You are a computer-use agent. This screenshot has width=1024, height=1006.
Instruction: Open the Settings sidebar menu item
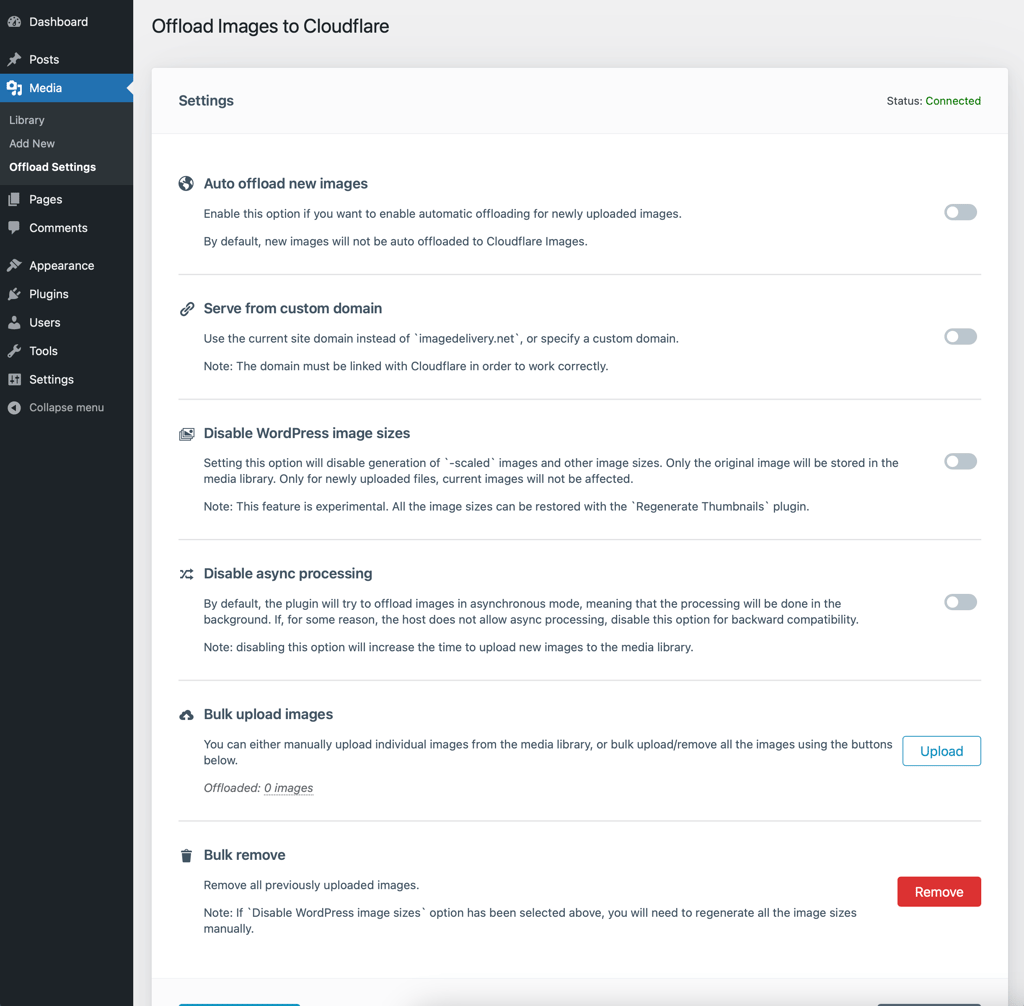(x=67, y=380)
